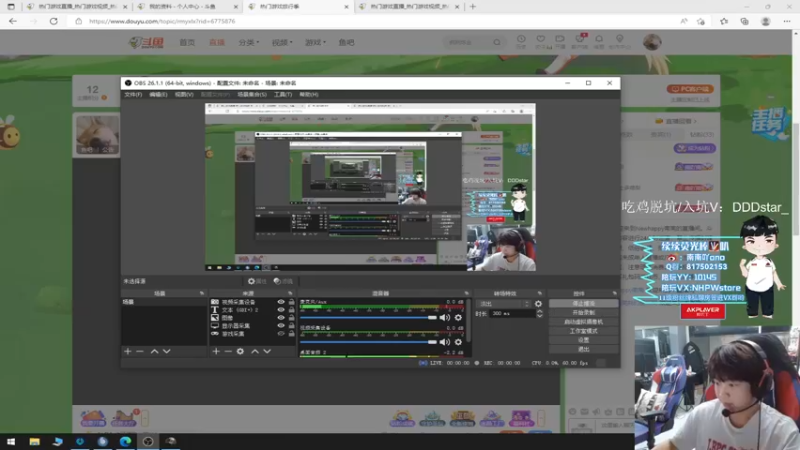This screenshot has width=800, height=450.
Task: Adjust the first mixer channel volume slider
Action: click(368, 317)
